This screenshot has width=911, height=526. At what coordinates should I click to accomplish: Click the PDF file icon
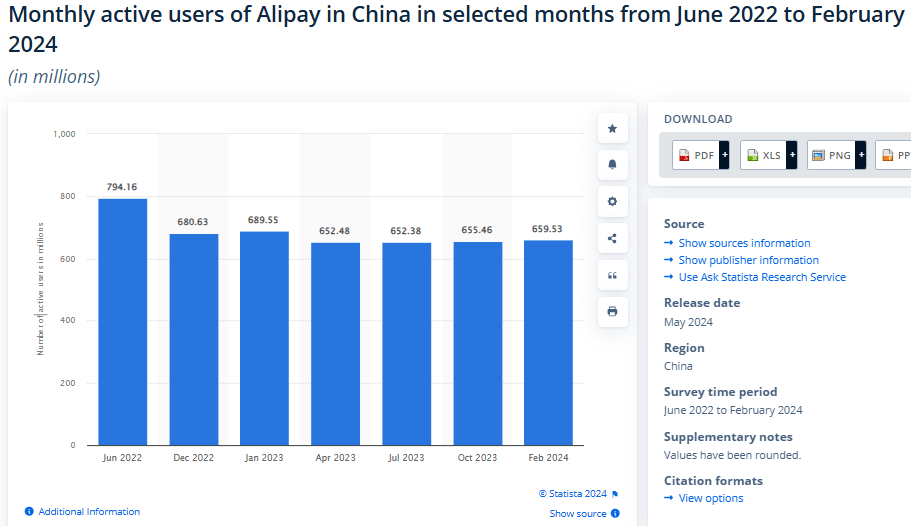click(x=684, y=155)
